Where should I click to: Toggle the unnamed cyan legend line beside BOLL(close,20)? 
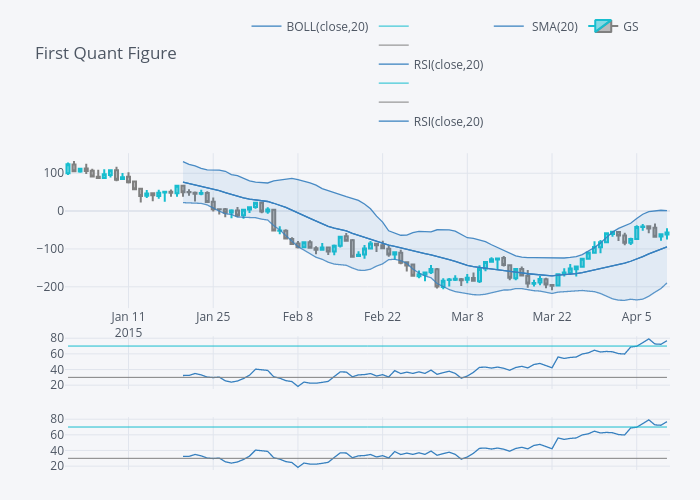[x=394, y=27]
